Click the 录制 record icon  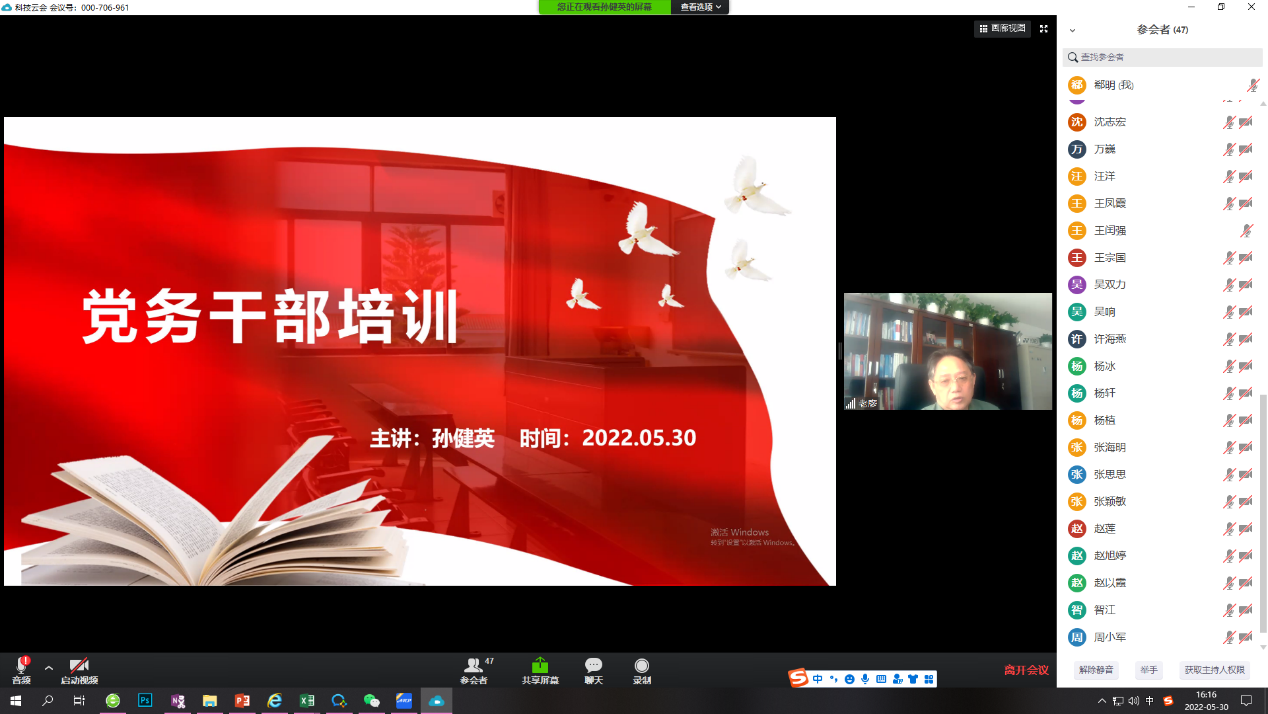pos(641,666)
